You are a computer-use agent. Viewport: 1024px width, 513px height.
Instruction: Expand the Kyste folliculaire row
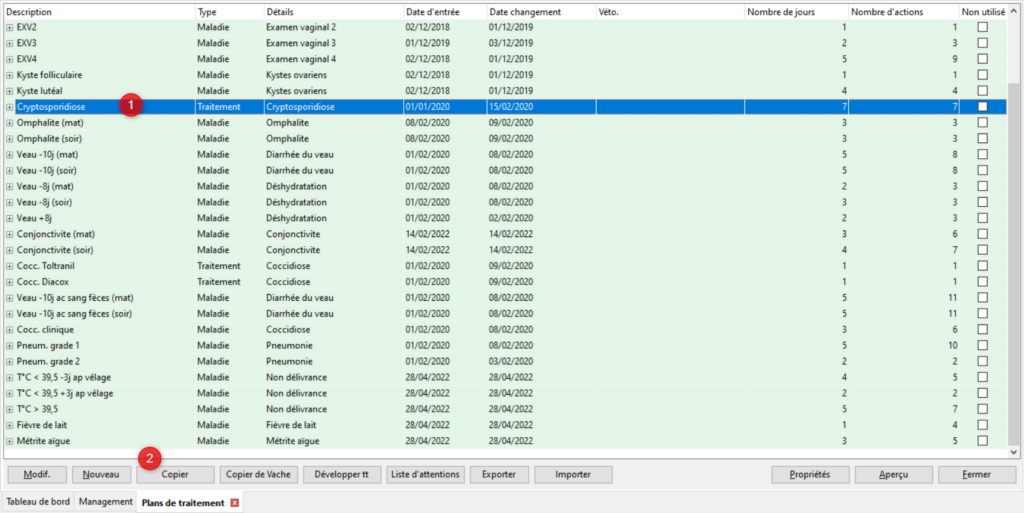click(x=10, y=75)
